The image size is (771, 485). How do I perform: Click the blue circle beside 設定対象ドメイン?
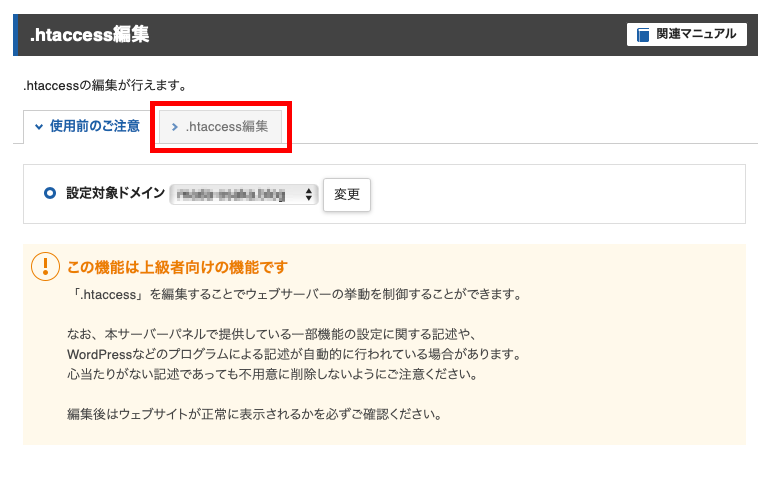50,193
